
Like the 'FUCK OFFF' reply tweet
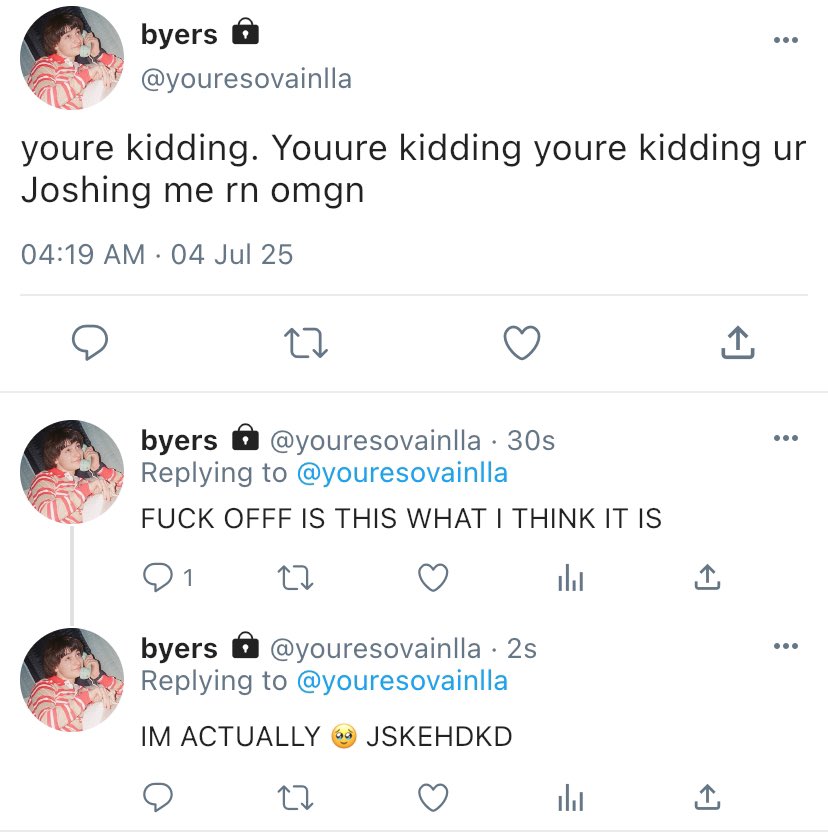[432, 577]
